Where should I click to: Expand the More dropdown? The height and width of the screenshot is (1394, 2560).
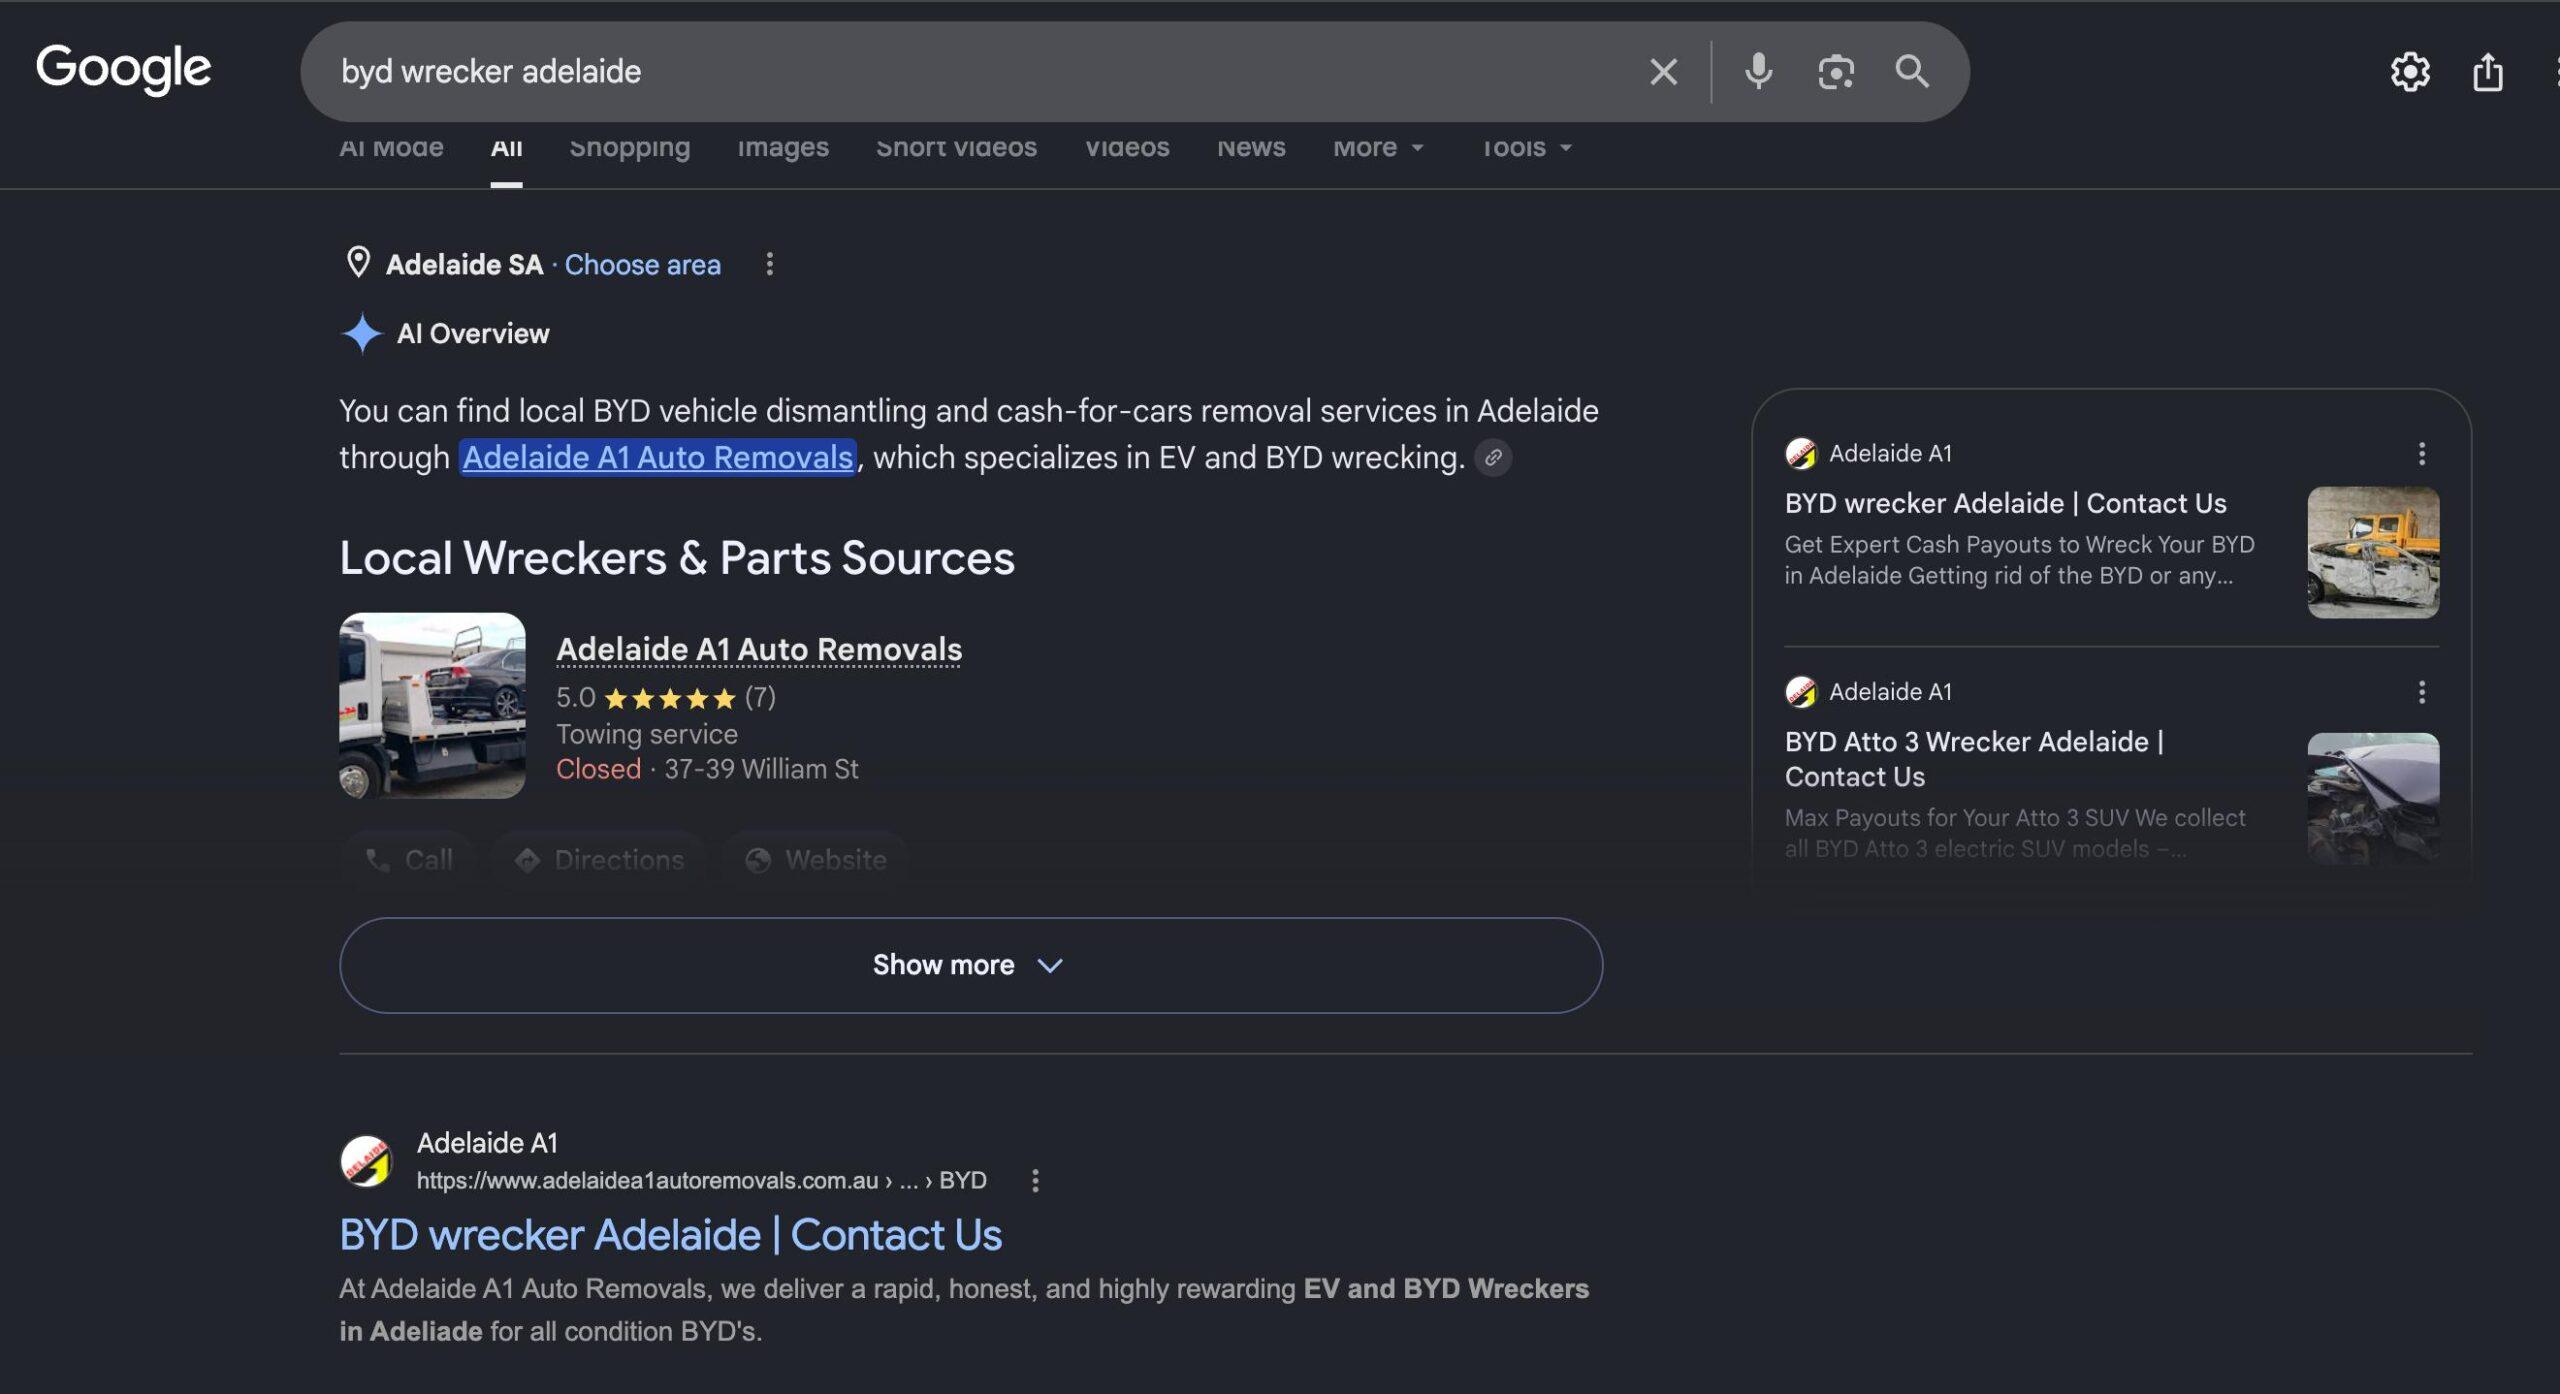[x=1378, y=148]
